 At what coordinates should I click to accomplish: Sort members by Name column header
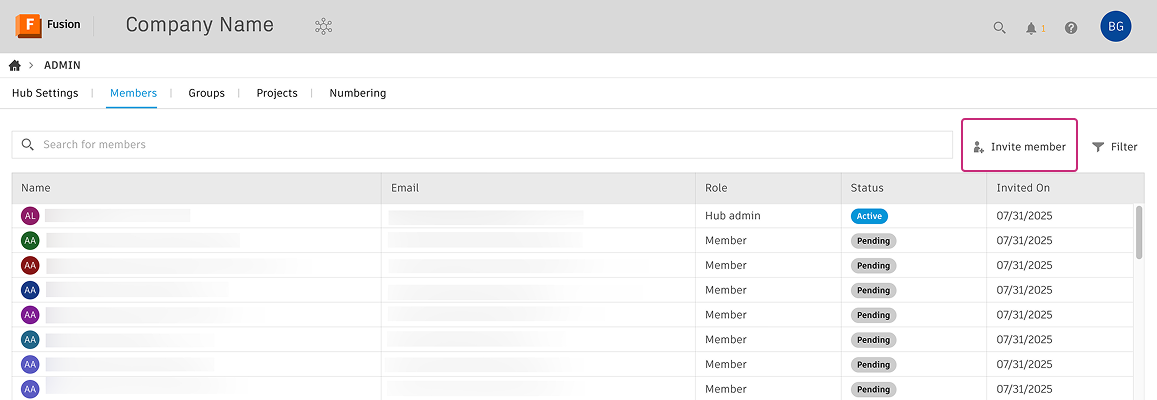pos(36,188)
